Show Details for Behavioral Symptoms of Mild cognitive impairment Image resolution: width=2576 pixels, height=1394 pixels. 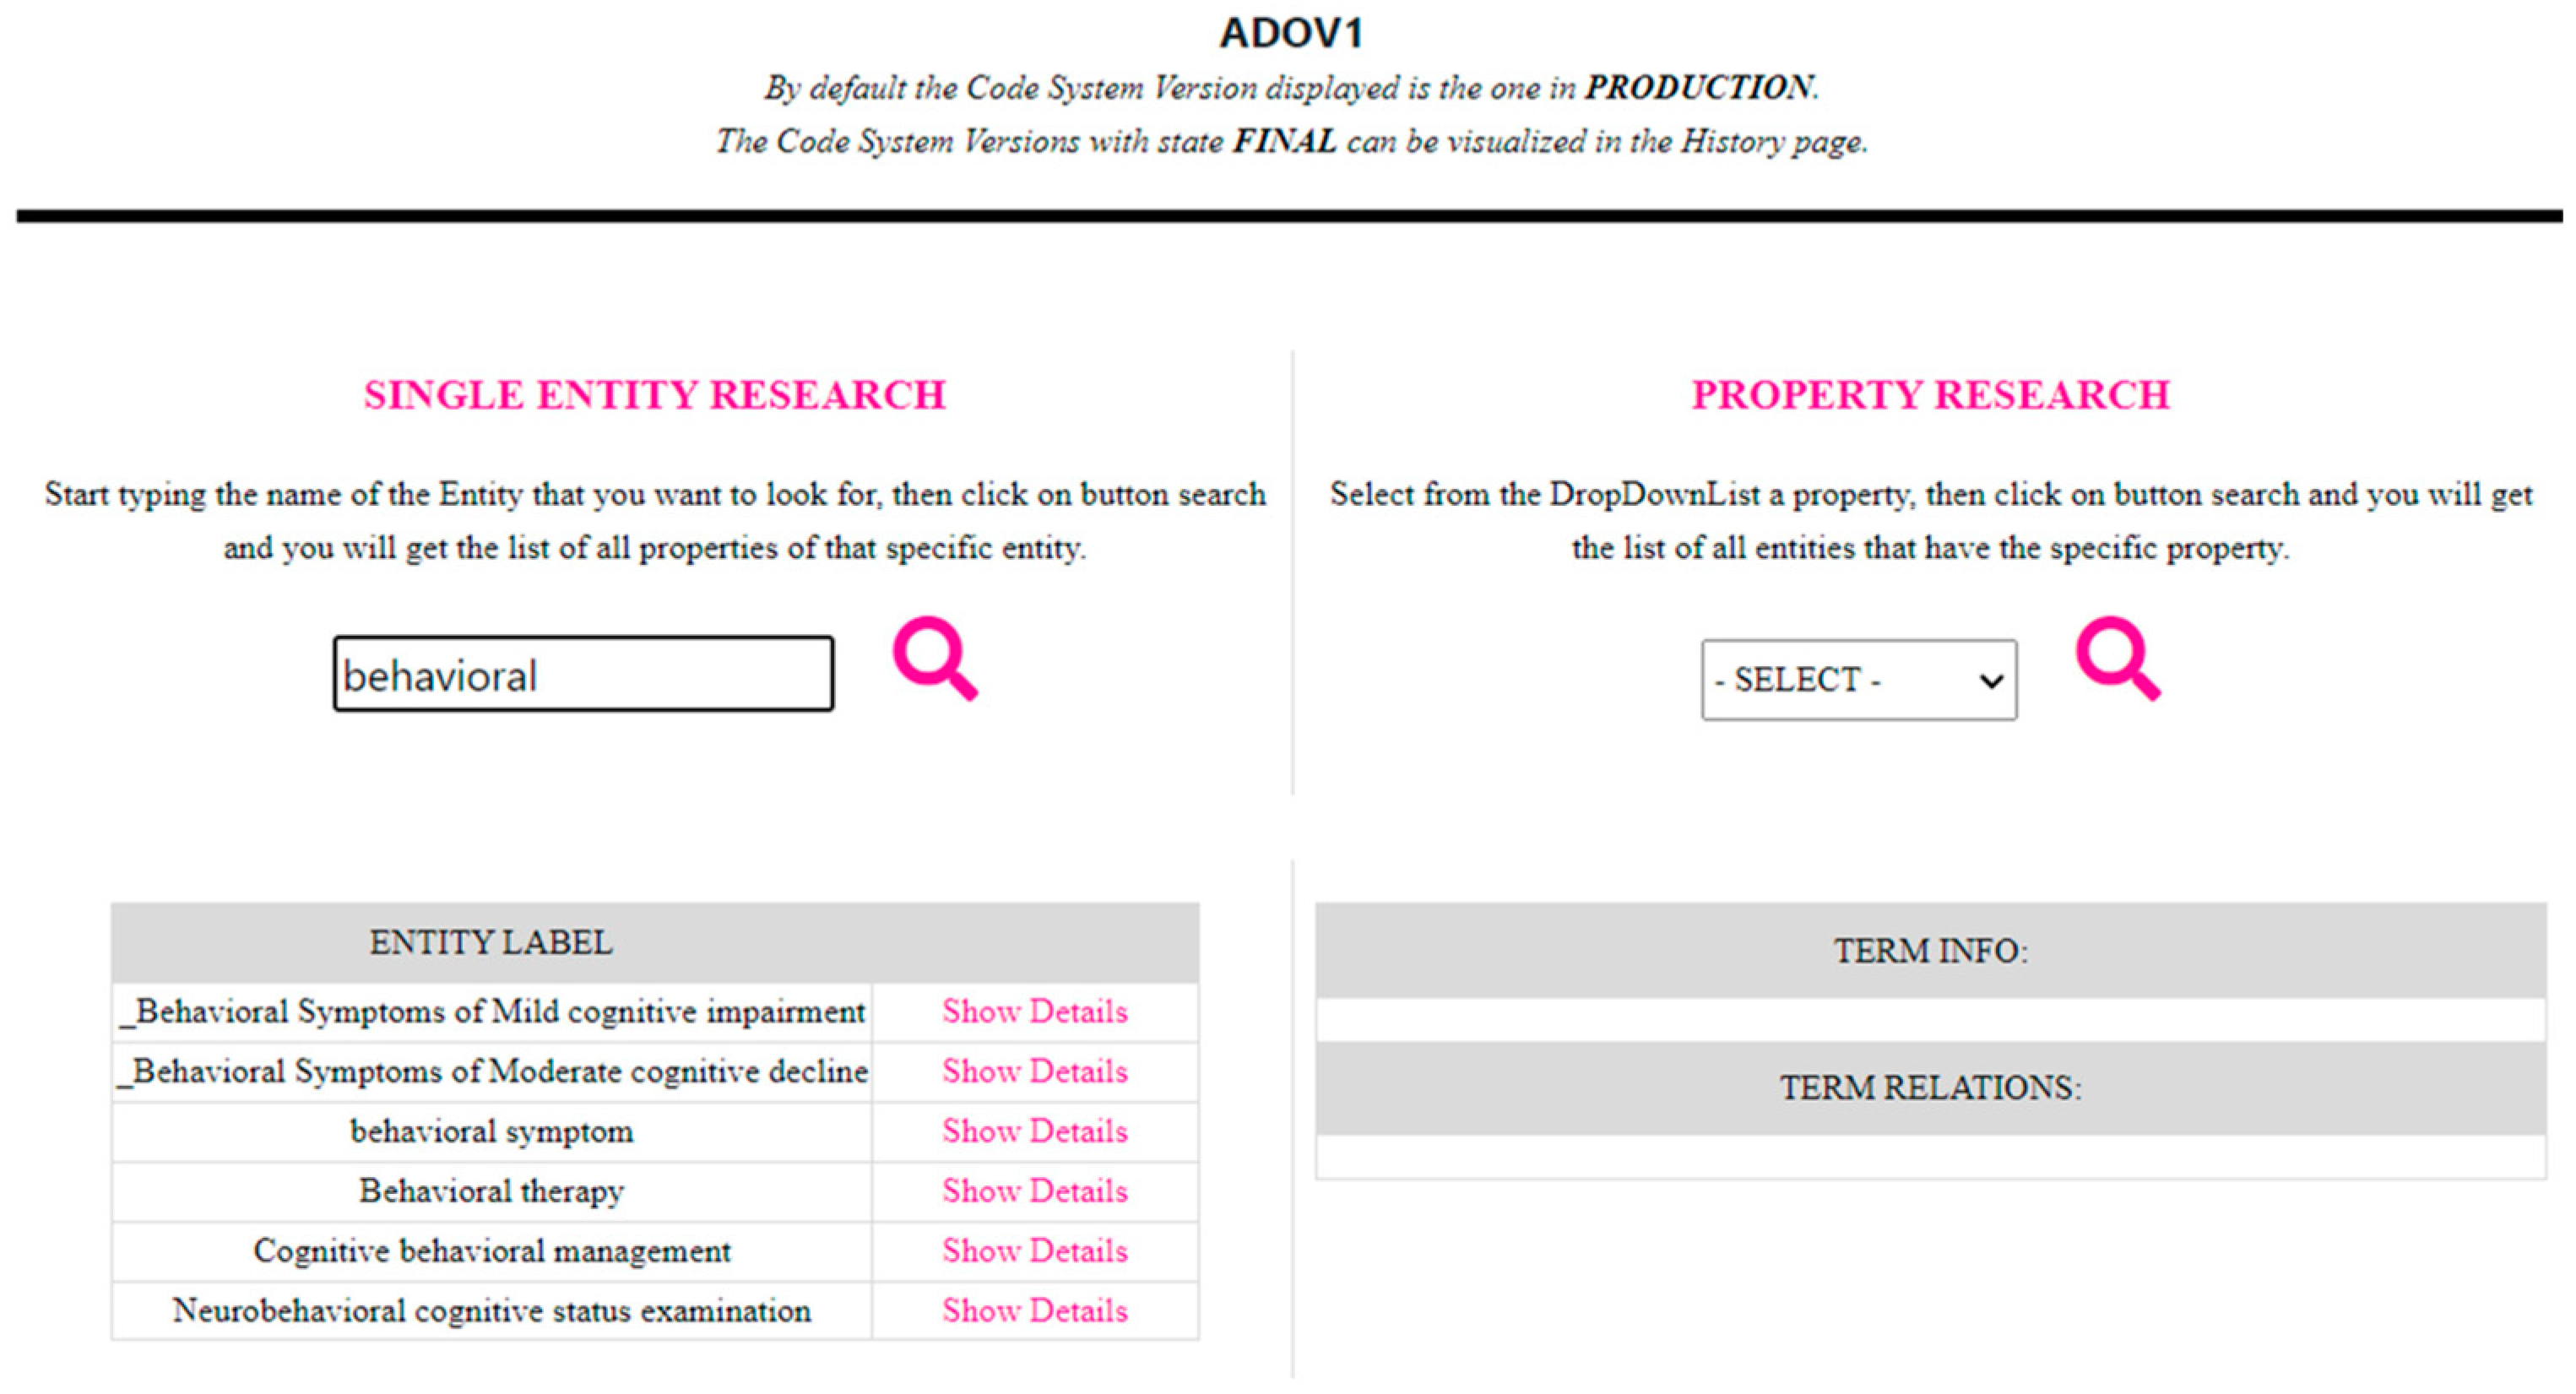[1034, 1012]
